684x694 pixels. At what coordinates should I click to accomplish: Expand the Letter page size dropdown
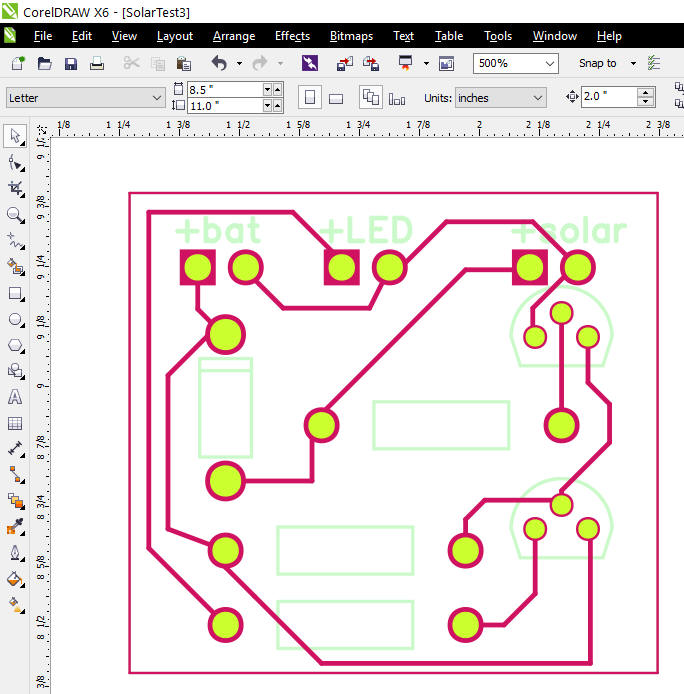[x=157, y=98]
